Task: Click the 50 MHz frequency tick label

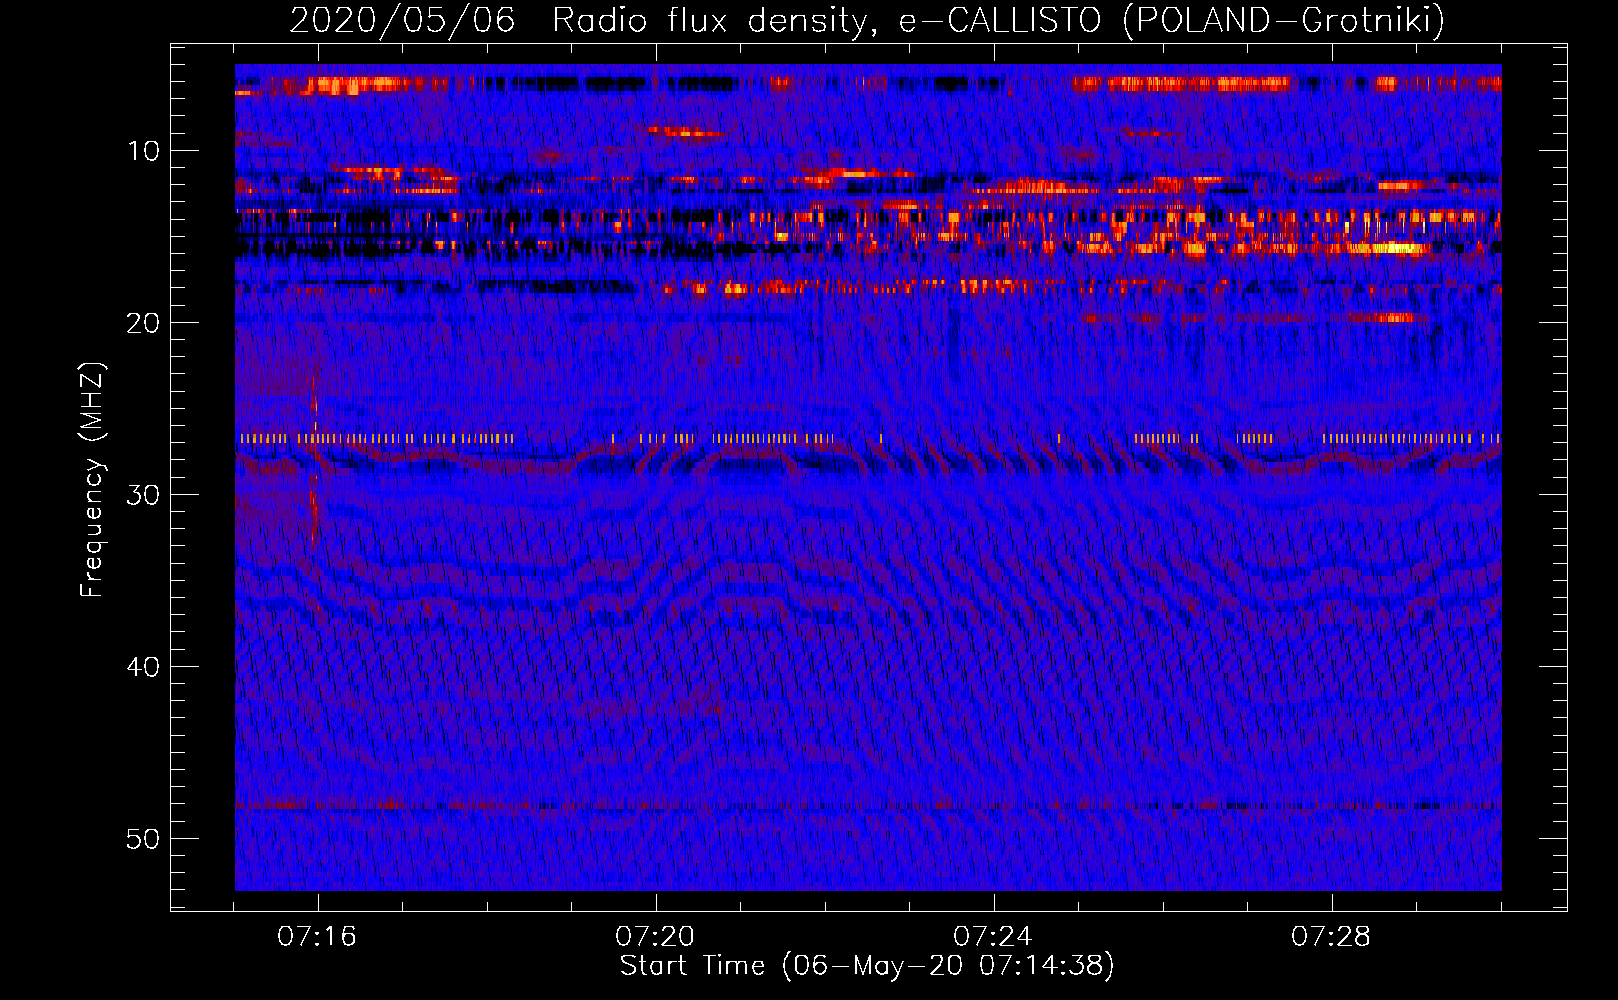Action: point(143,839)
